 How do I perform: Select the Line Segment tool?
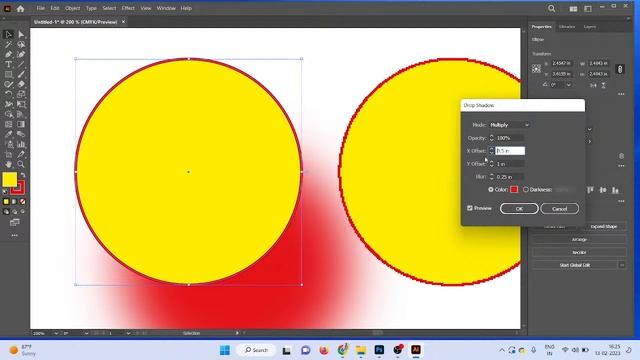pyautogui.click(x=21, y=64)
